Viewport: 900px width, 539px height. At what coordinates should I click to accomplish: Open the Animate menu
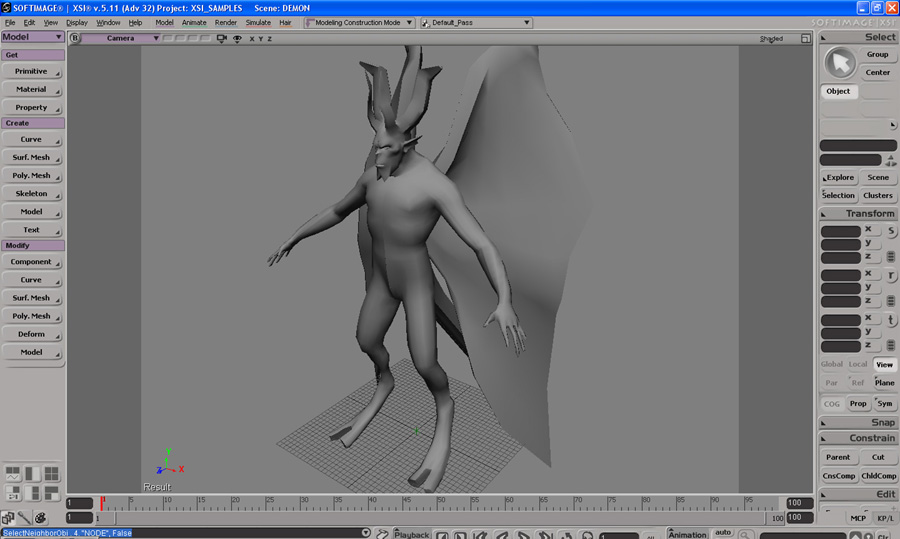coord(194,22)
